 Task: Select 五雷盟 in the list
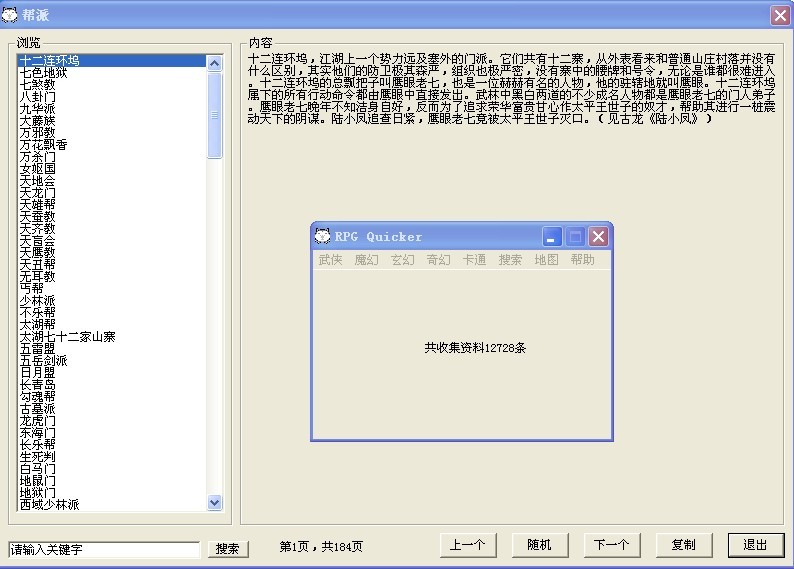pos(112,349)
